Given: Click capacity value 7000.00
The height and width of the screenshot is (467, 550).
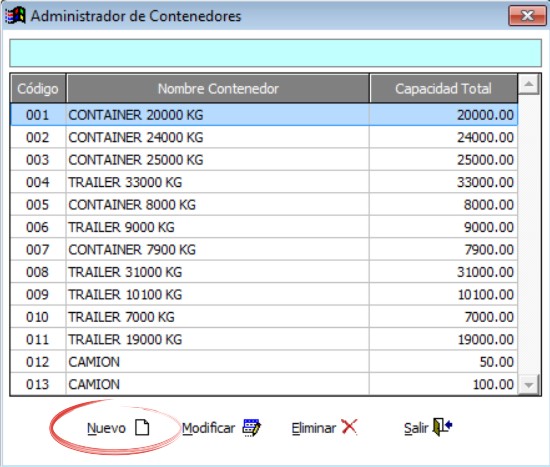Looking at the screenshot, I should point(489,317).
